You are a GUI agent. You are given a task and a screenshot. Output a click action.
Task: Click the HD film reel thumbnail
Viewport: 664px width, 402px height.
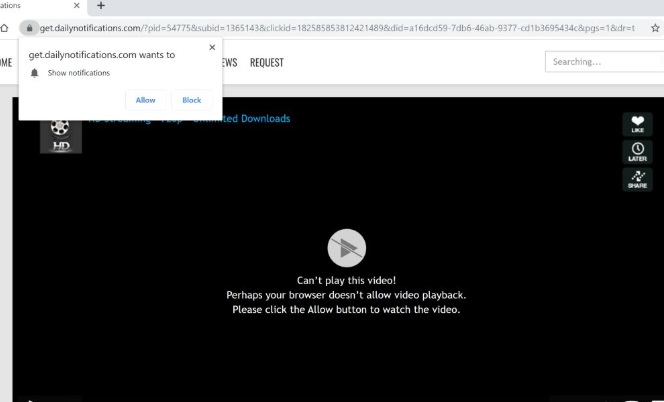click(x=61, y=136)
